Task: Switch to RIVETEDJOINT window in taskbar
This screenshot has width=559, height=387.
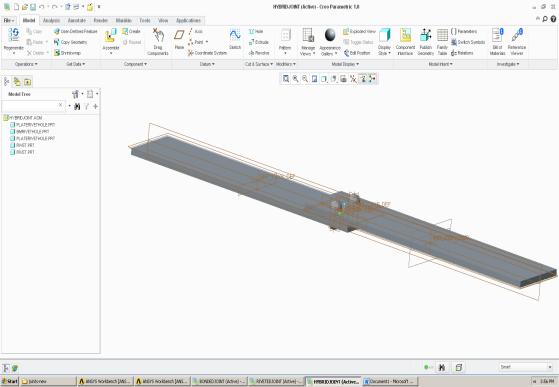Action: tap(276, 381)
